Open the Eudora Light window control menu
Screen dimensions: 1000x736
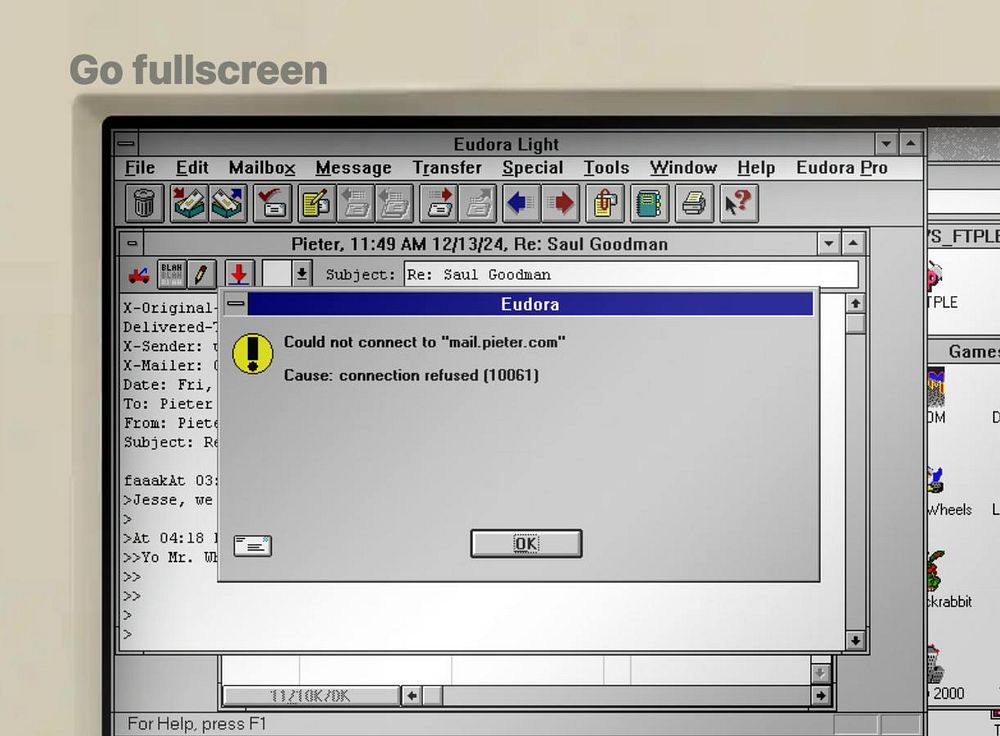tap(126, 144)
